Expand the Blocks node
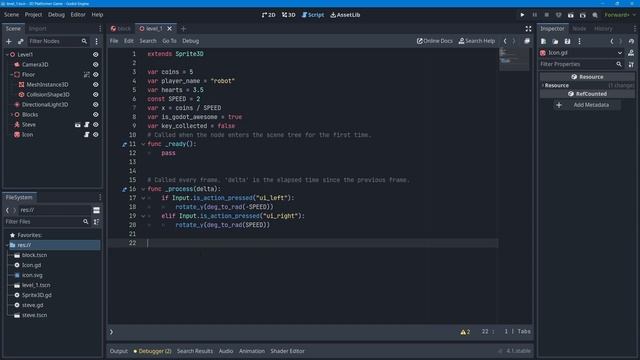The width and height of the screenshot is (640, 360). [x=11, y=115]
